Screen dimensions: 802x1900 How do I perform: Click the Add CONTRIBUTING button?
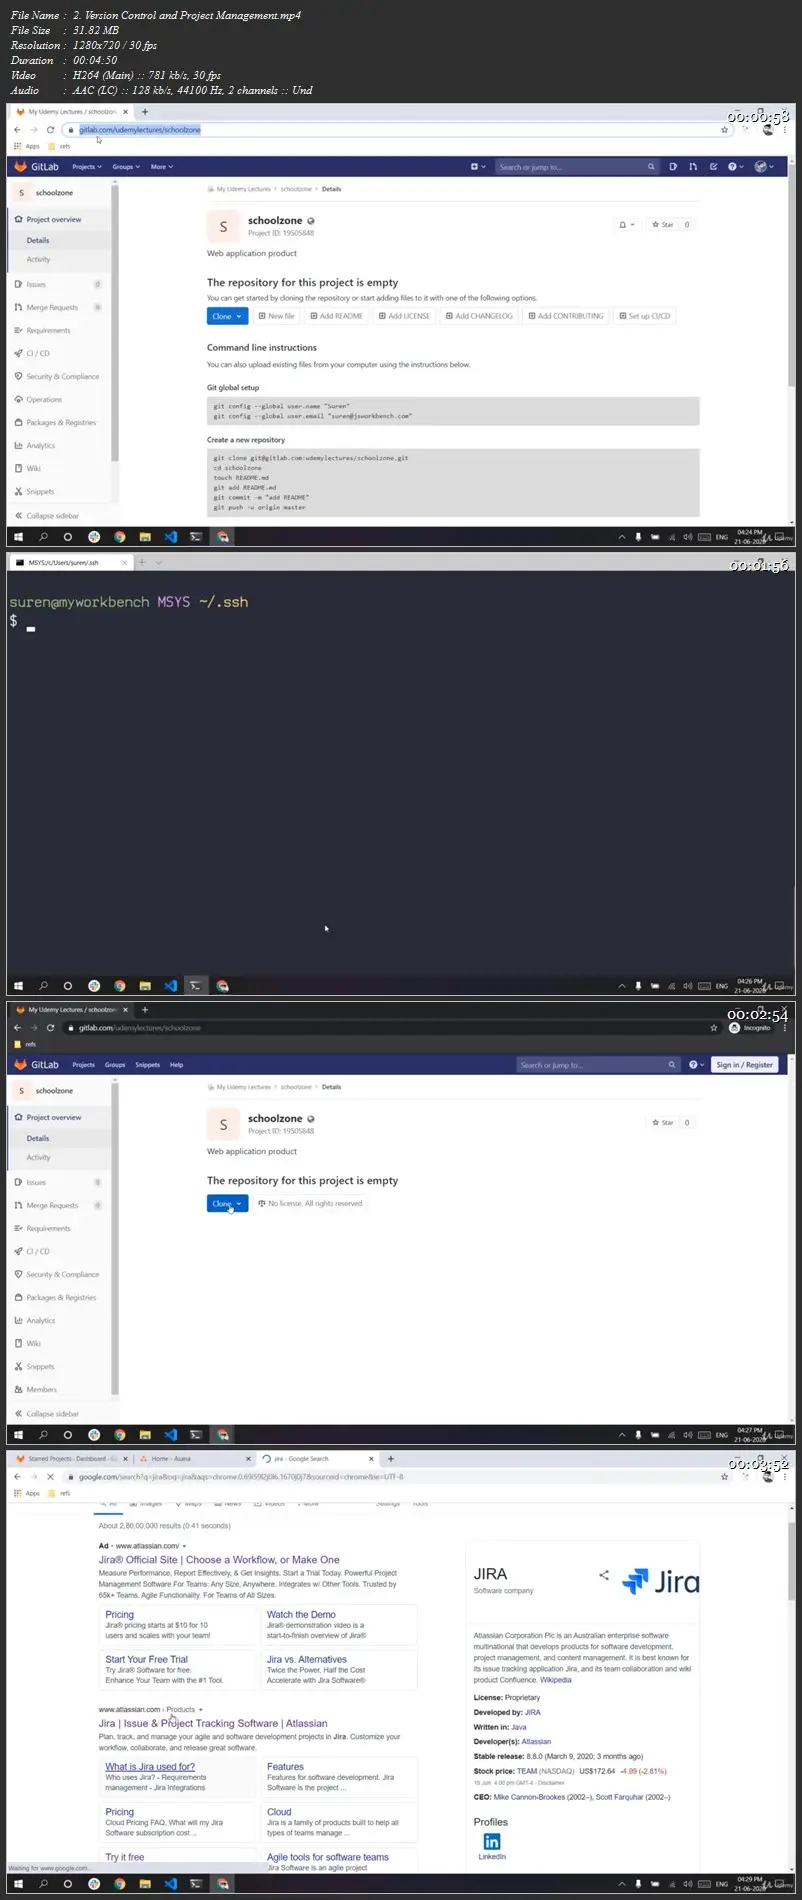pos(566,316)
